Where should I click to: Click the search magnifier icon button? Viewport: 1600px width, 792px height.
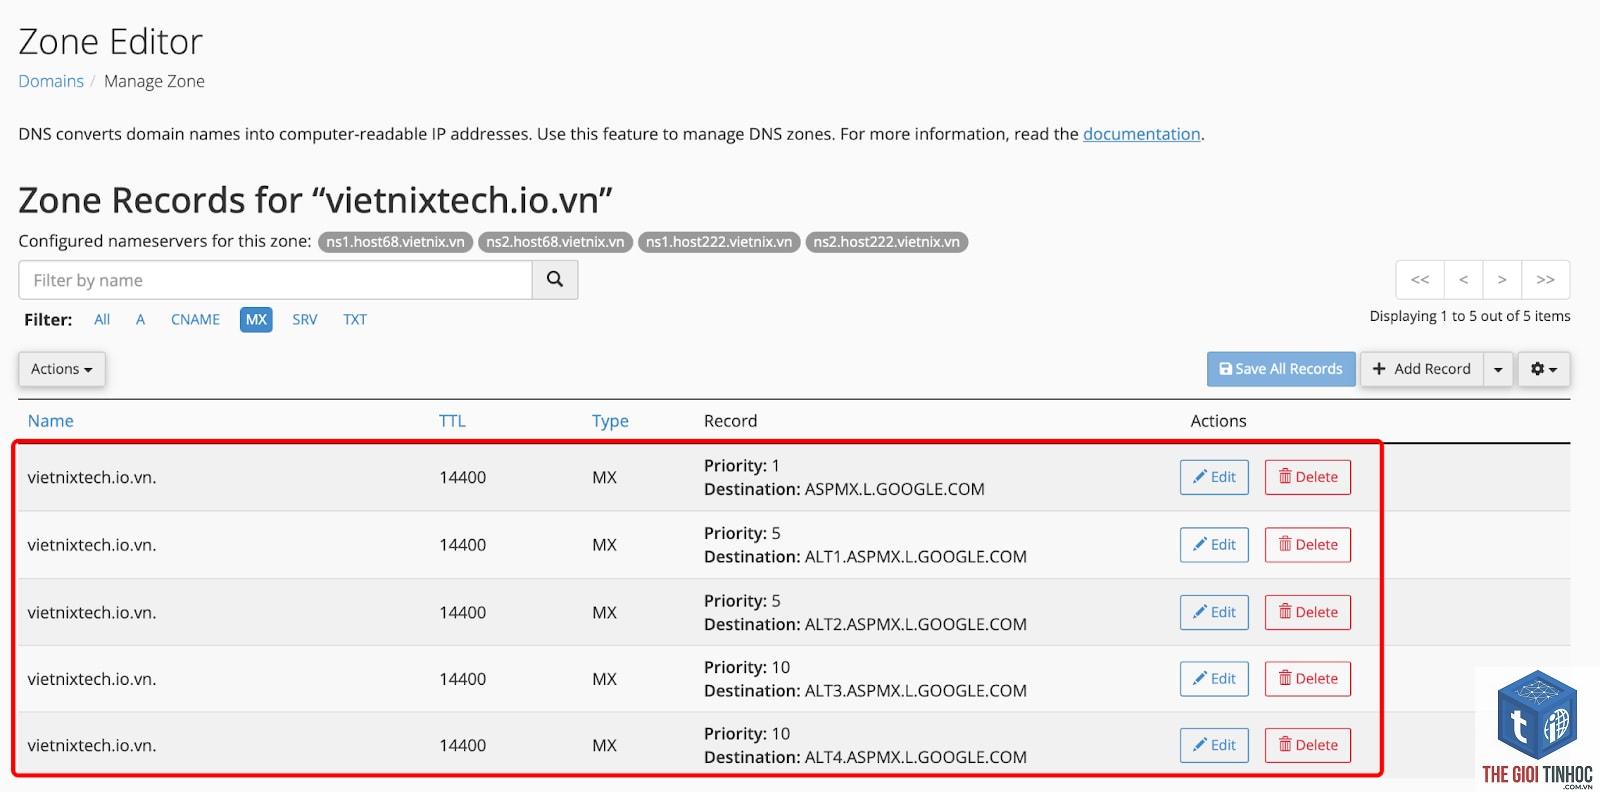pyautogui.click(x=555, y=280)
